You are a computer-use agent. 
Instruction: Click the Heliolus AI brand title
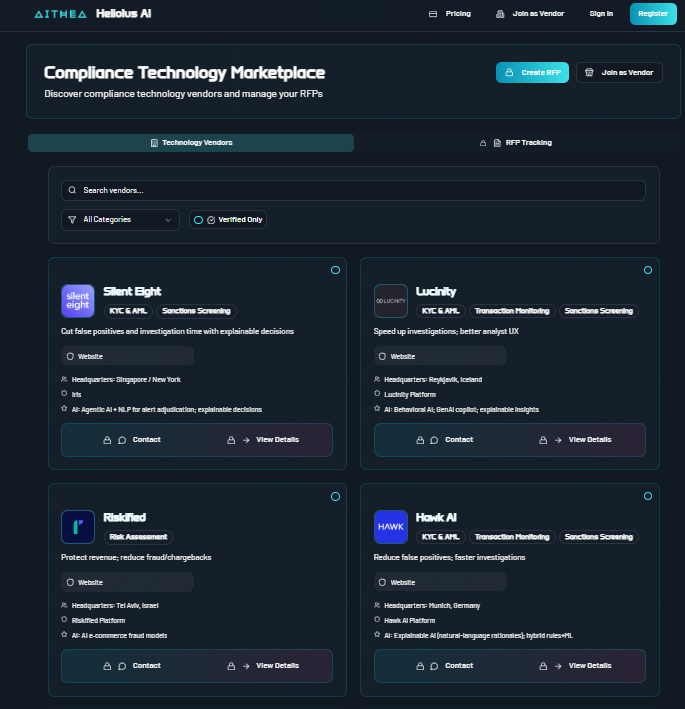tap(123, 14)
